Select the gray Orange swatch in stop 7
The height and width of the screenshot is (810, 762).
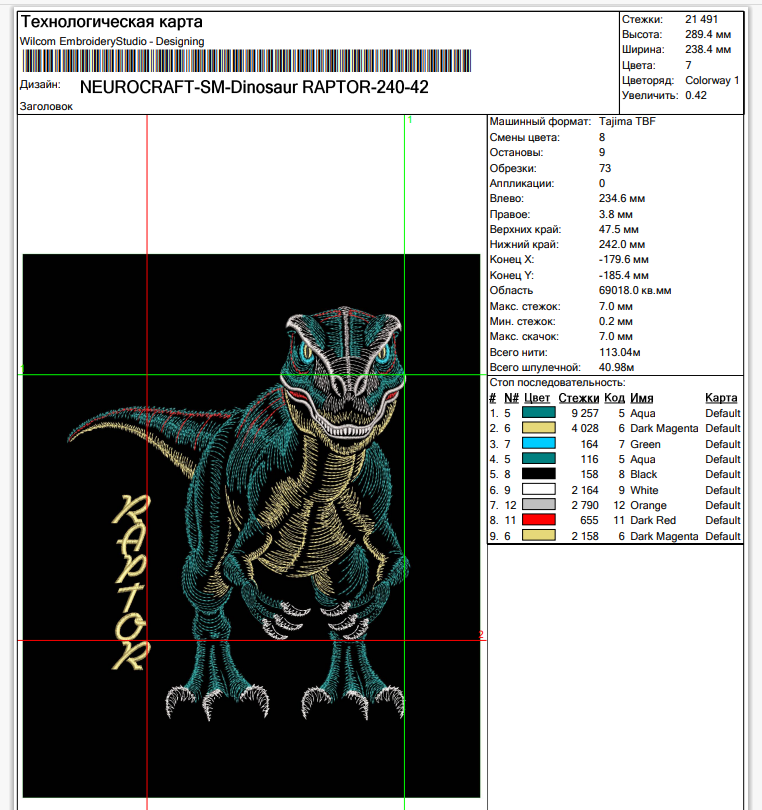(539, 506)
